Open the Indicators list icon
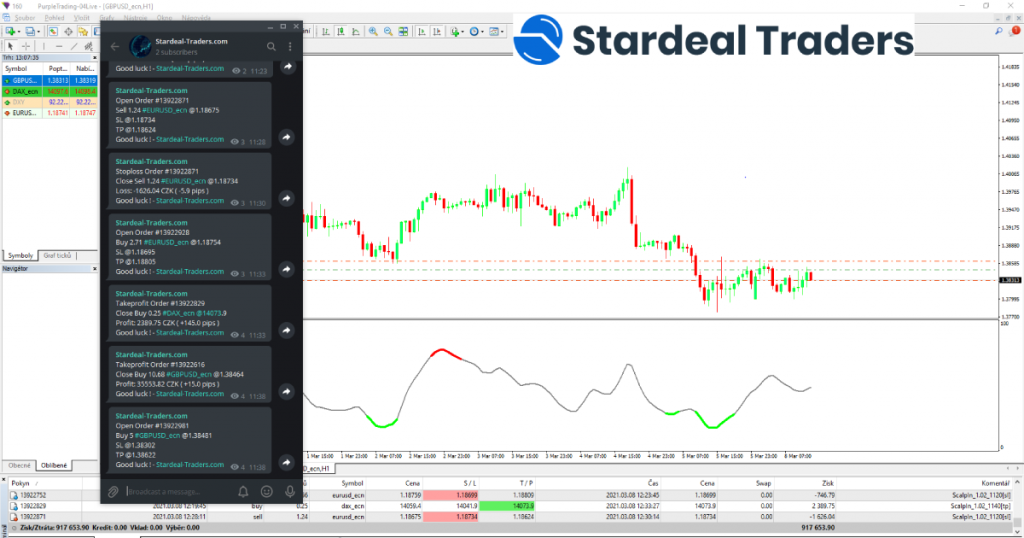 (455, 31)
